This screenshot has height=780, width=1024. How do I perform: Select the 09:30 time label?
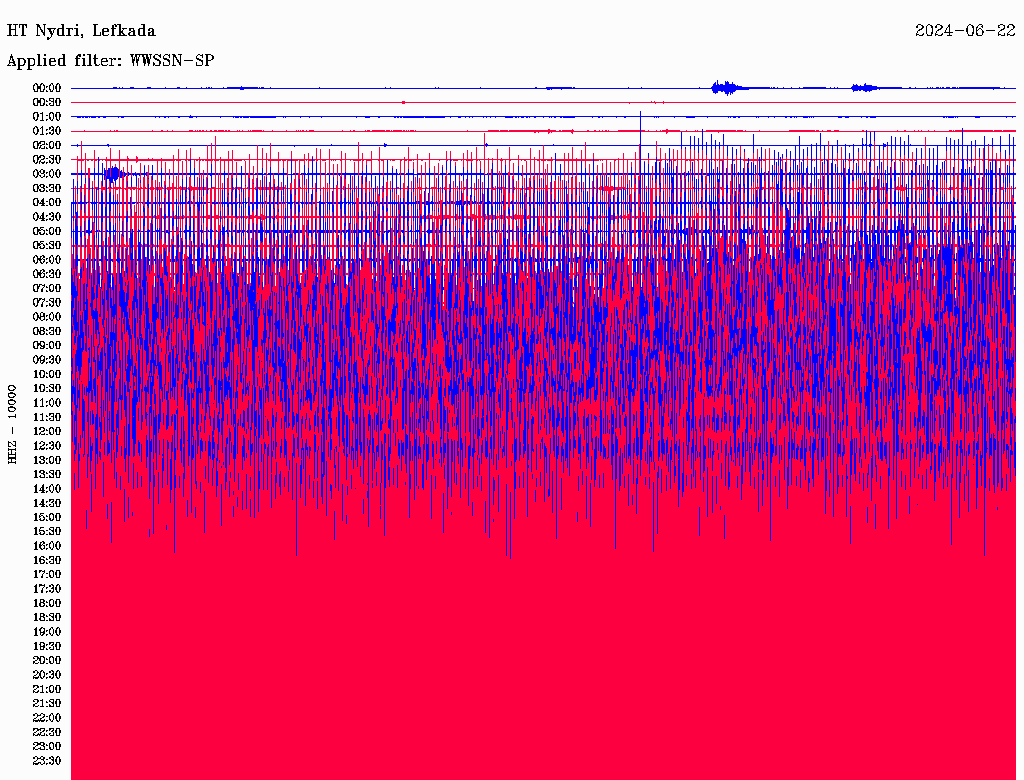click(x=47, y=360)
